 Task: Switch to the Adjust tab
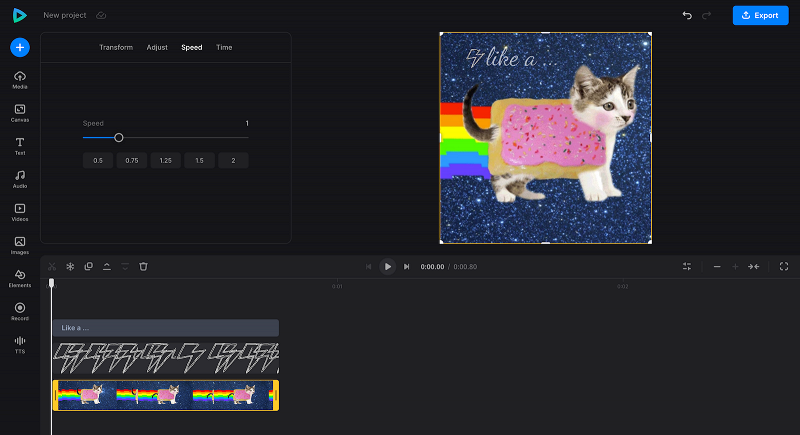tap(157, 47)
